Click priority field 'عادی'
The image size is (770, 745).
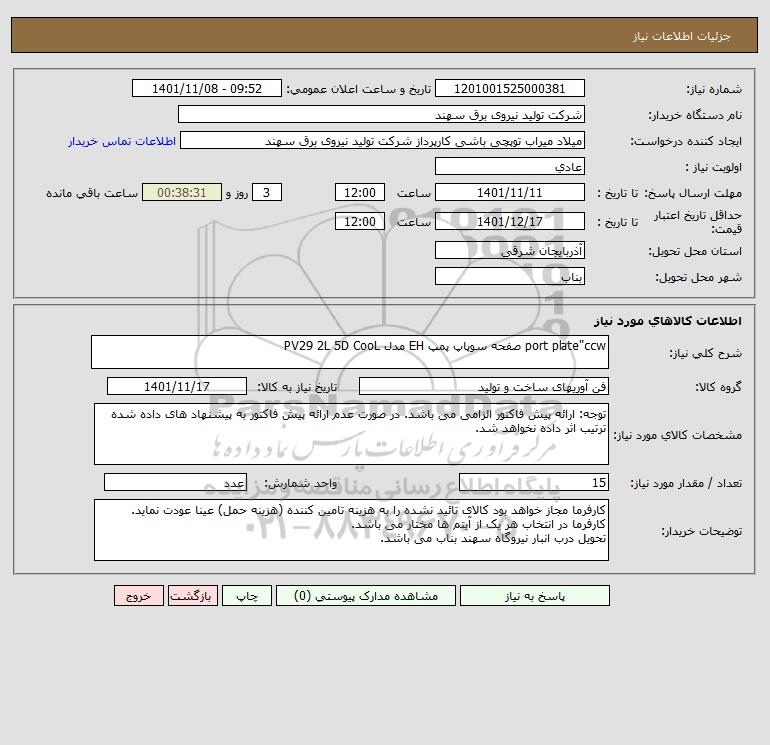pyautogui.click(x=510, y=166)
